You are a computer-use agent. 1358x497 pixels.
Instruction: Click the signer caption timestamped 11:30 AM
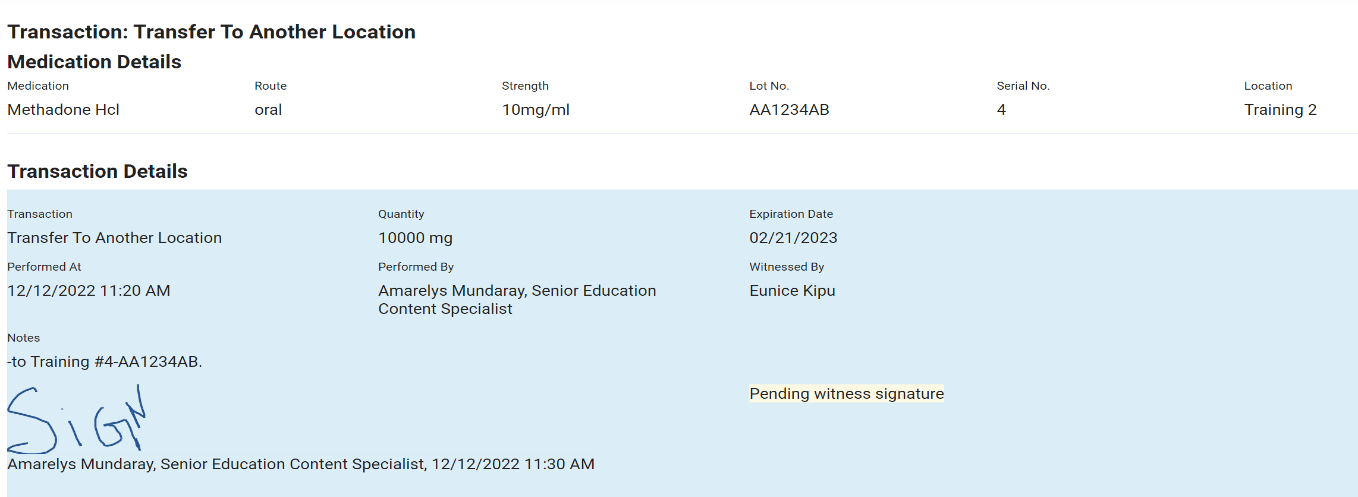300,464
